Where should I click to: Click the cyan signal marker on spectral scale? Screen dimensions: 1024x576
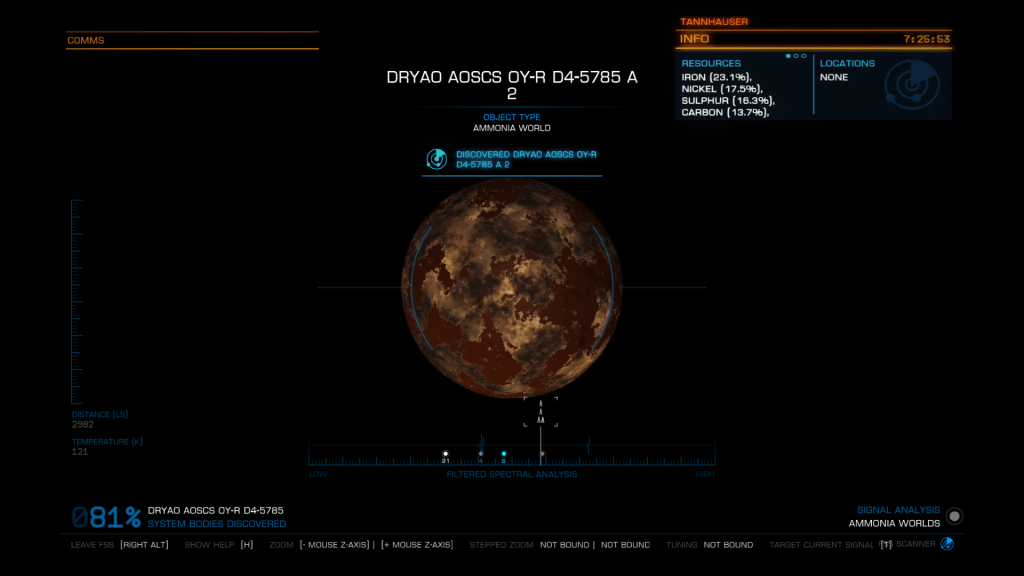click(504, 454)
